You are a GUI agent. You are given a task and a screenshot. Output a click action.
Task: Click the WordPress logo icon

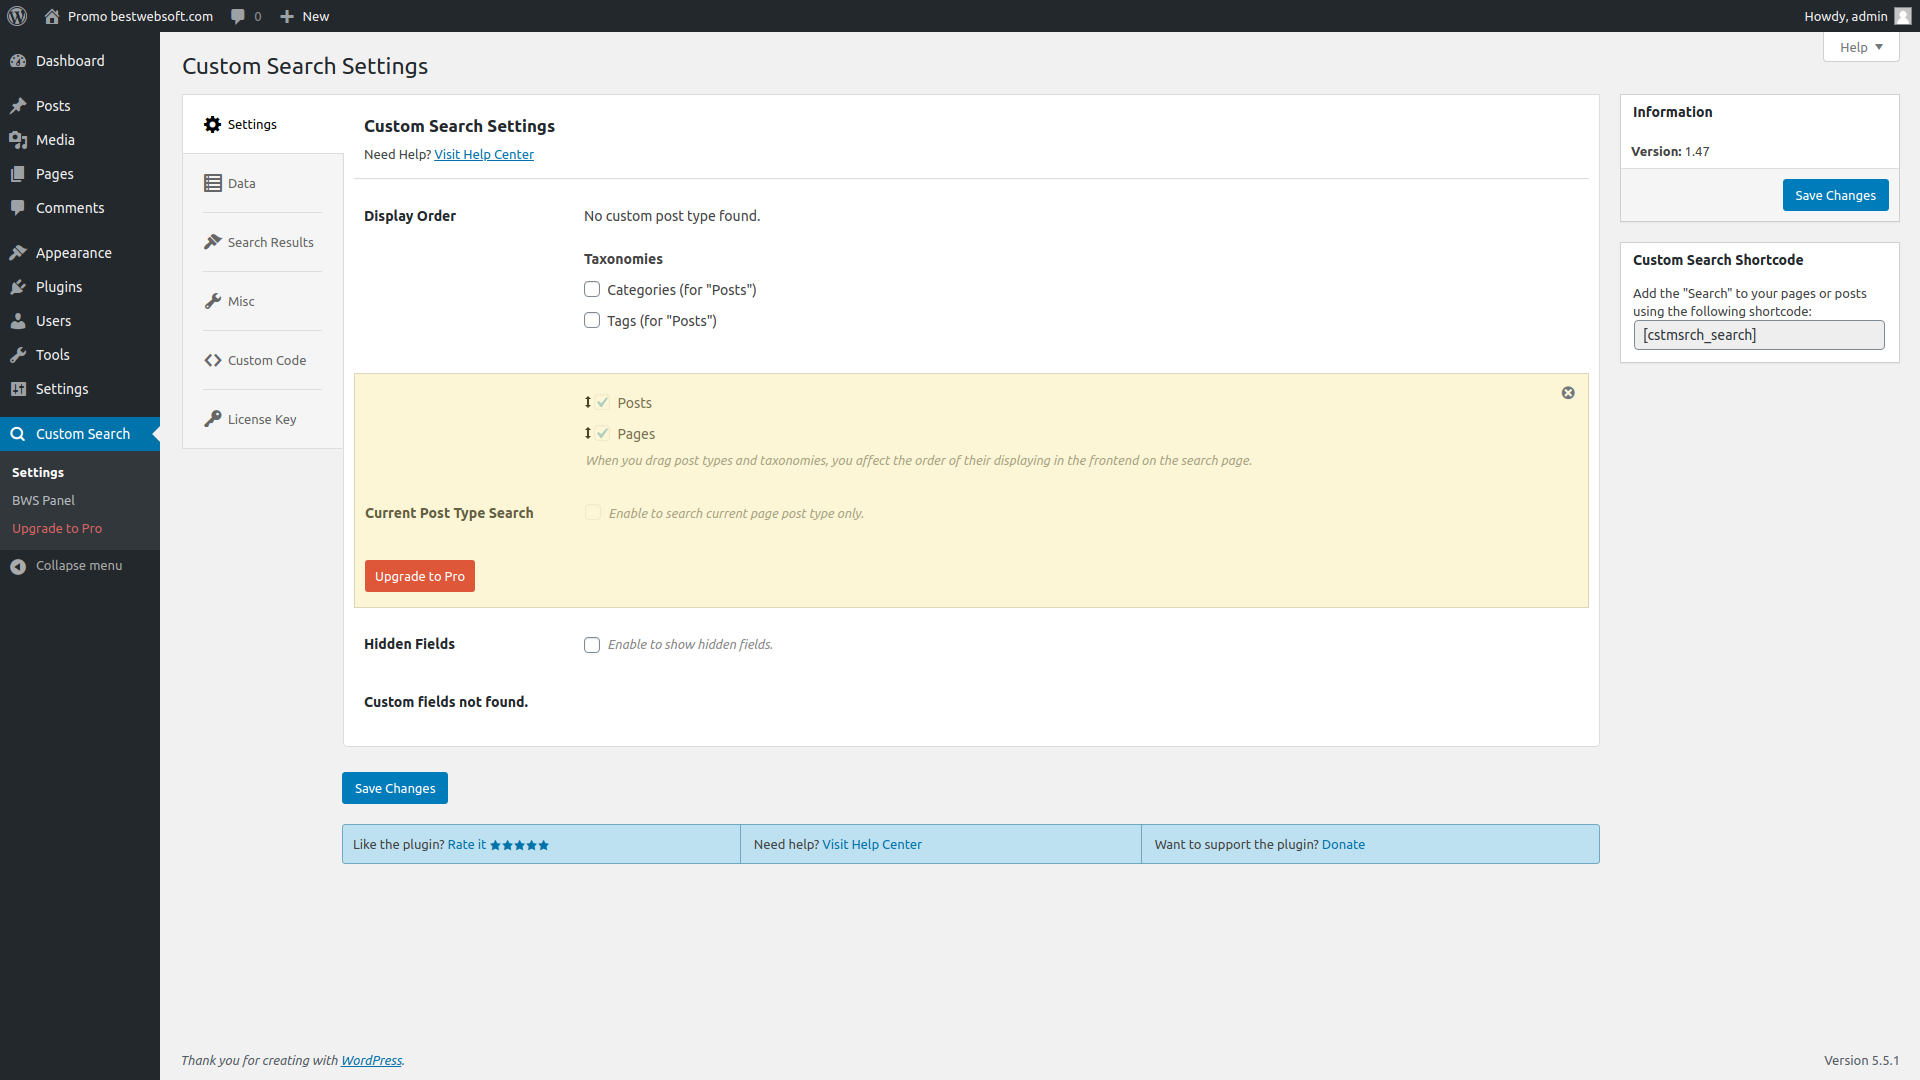pos(17,16)
